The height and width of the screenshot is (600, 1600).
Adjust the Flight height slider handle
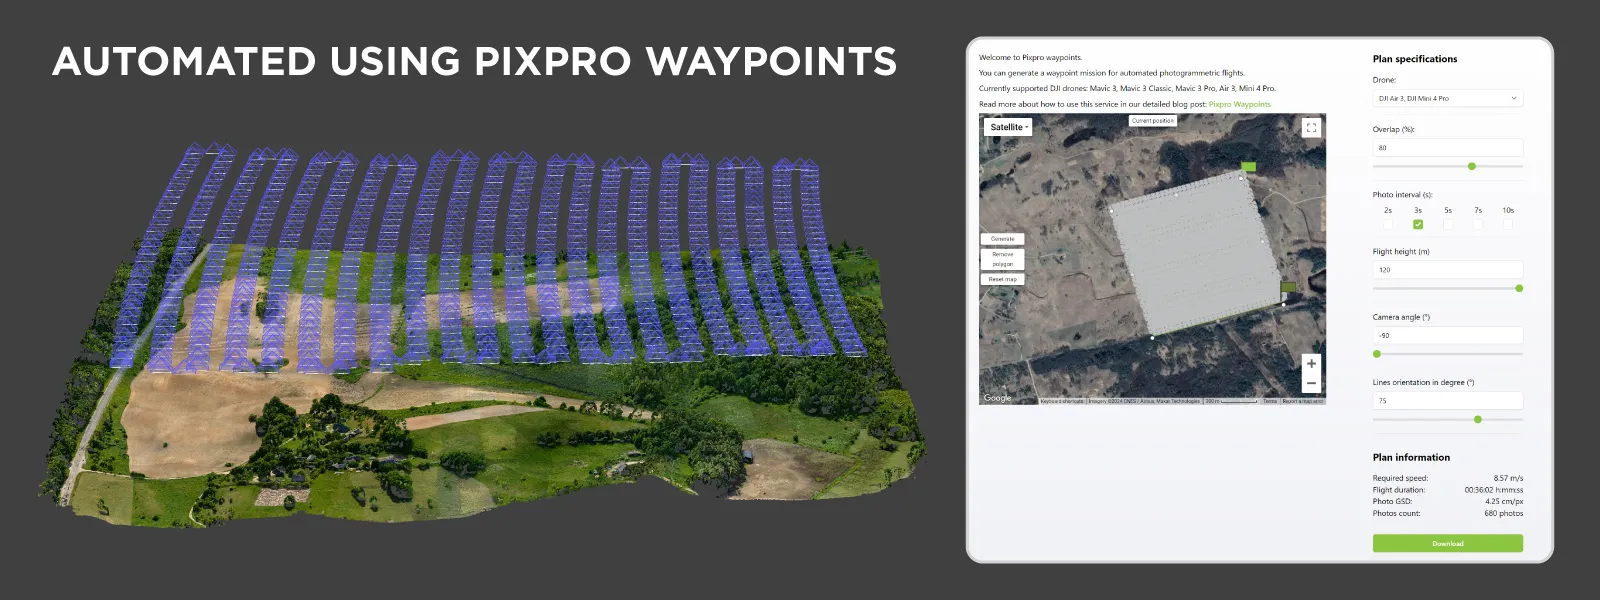[x=1519, y=288]
